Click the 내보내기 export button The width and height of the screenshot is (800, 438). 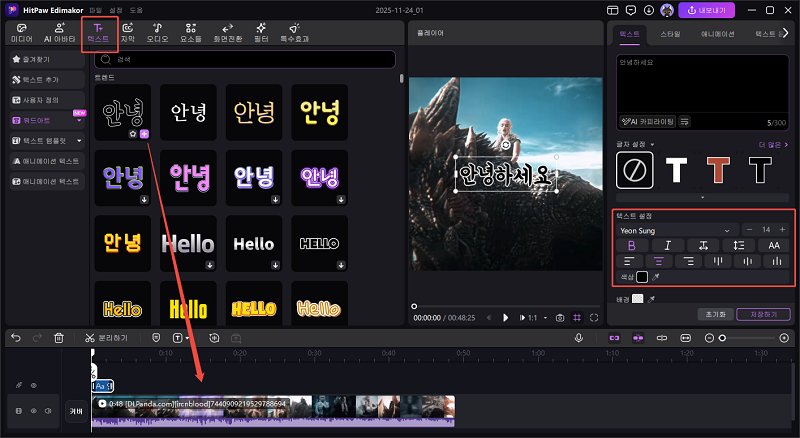coord(707,10)
